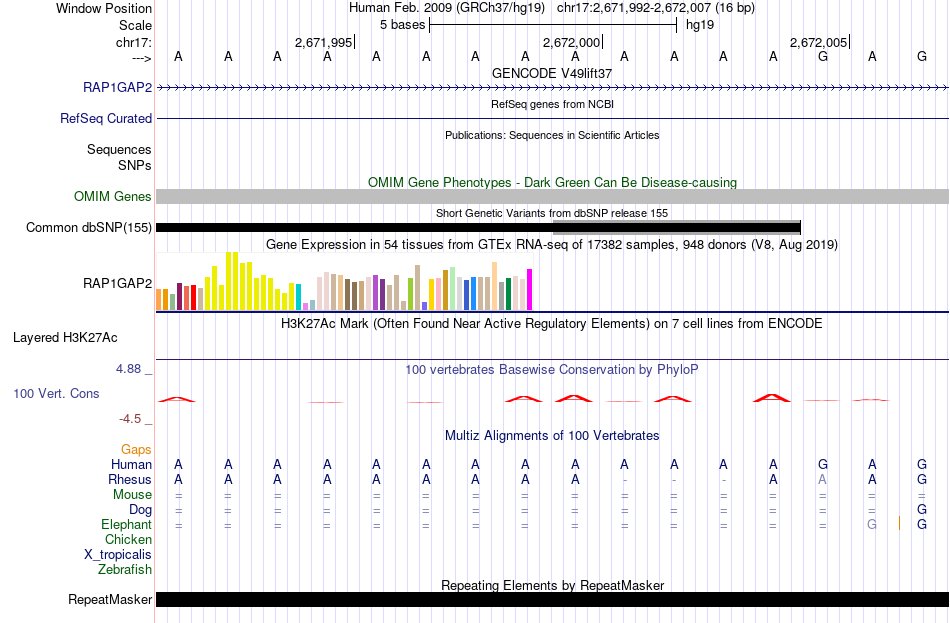Click the orange Gaps label
The height and width of the screenshot is (623, 950).
(136, 449)
